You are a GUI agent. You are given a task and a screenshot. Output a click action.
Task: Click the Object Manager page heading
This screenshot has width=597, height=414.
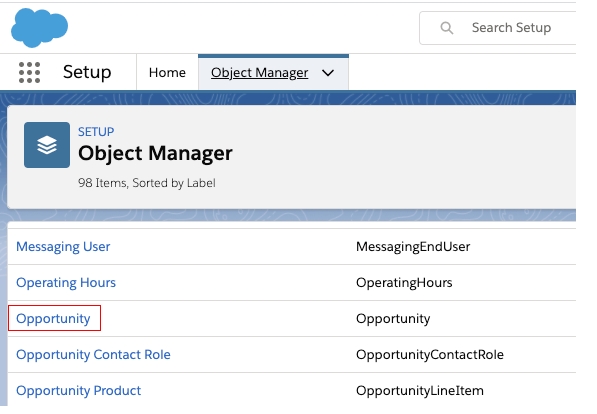[155, 153]
